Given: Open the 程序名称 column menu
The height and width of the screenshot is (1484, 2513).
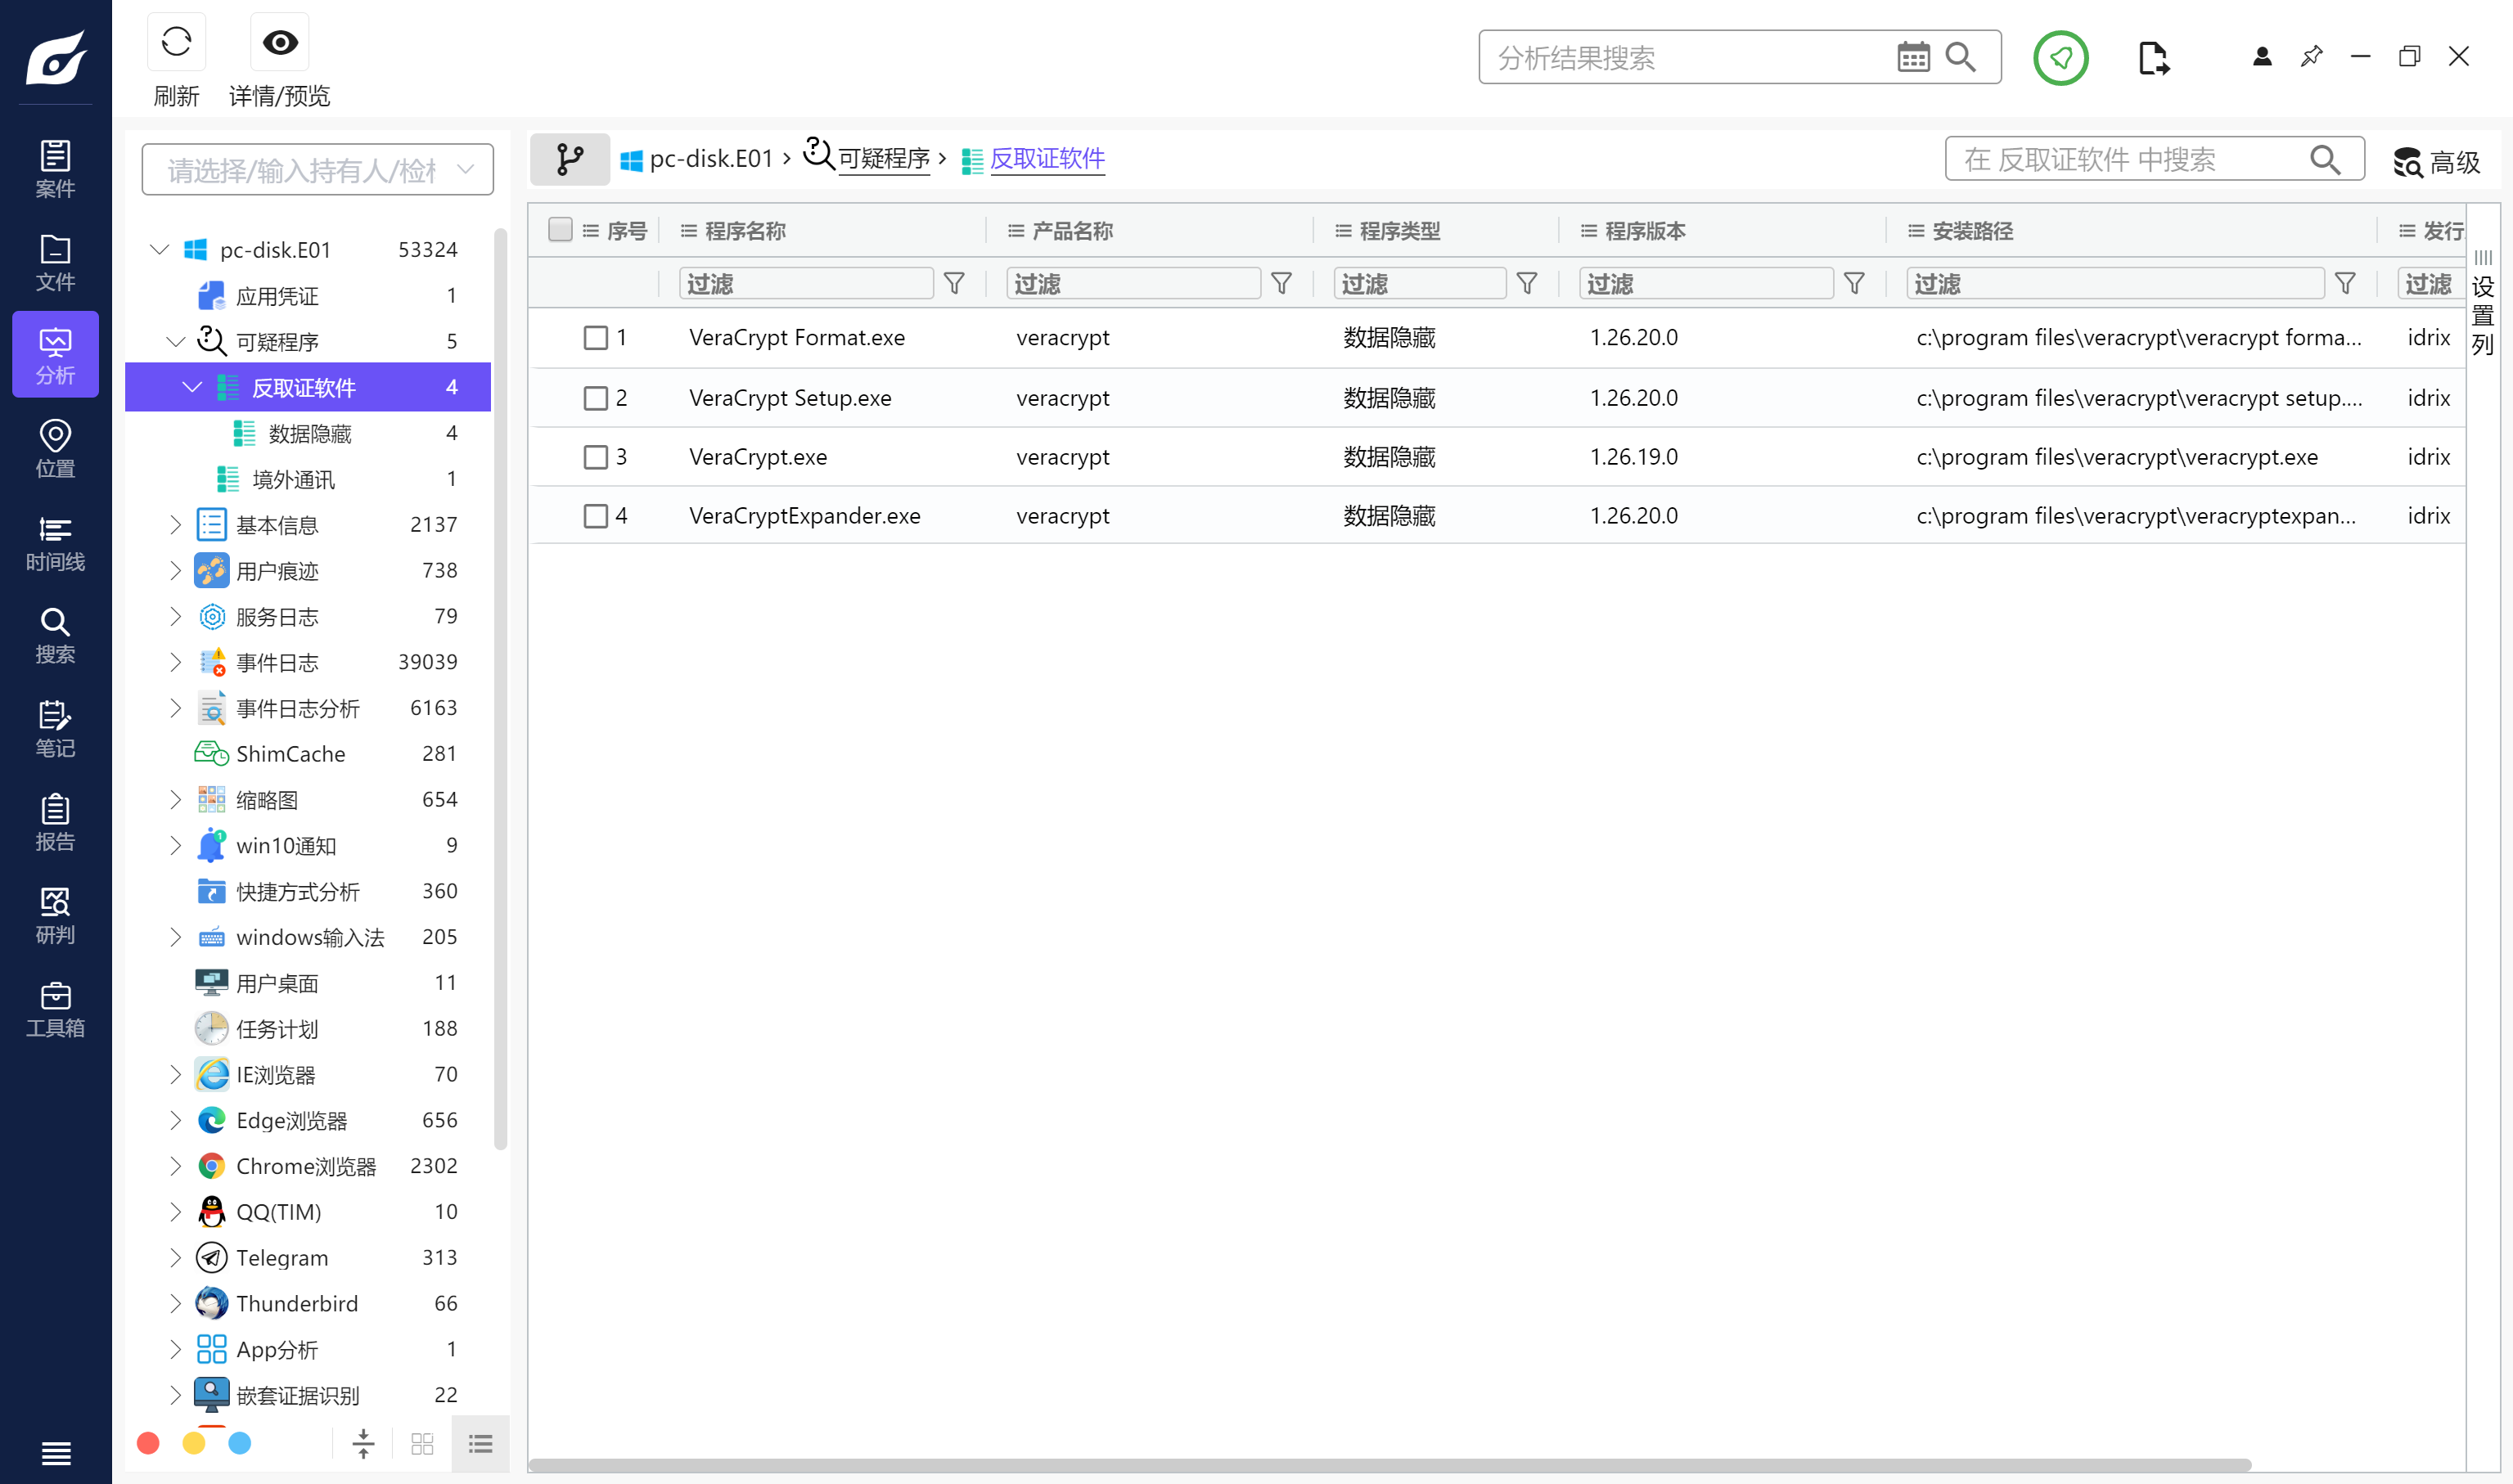Looking at the screenshot, I should point(689,231).
